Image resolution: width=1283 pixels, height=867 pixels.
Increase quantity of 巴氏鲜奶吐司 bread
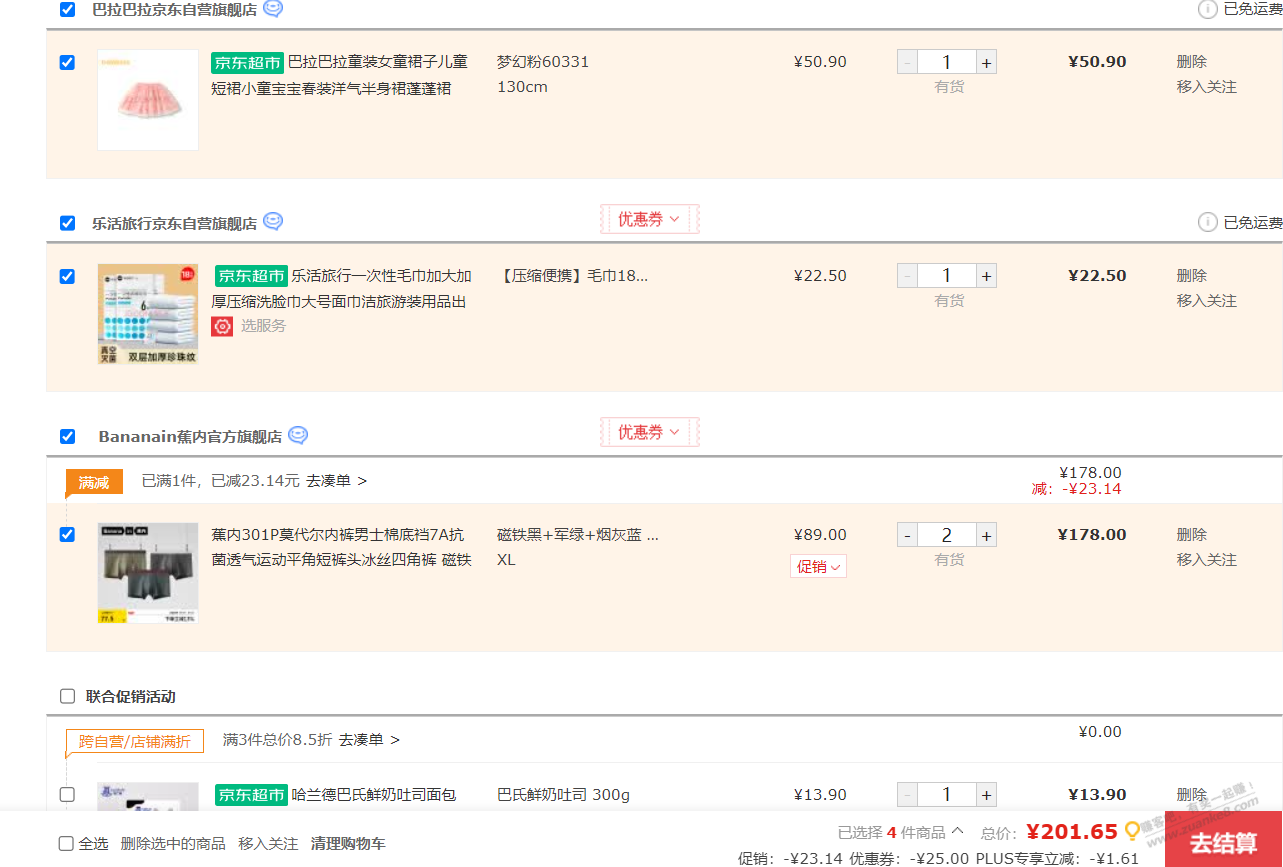click(x=987, y=795)
